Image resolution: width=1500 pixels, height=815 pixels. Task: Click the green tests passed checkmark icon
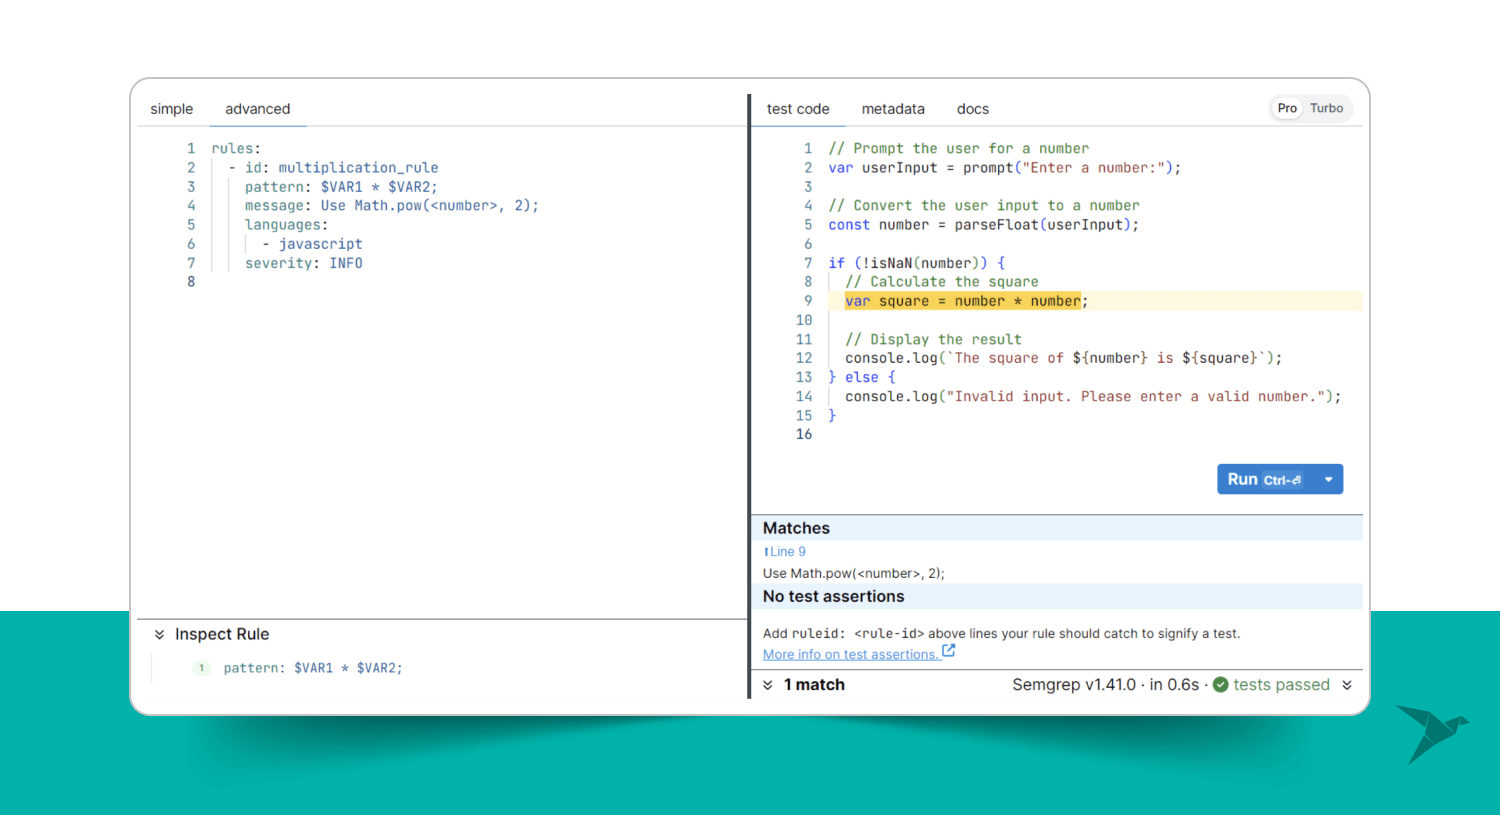pos(1220,685)
